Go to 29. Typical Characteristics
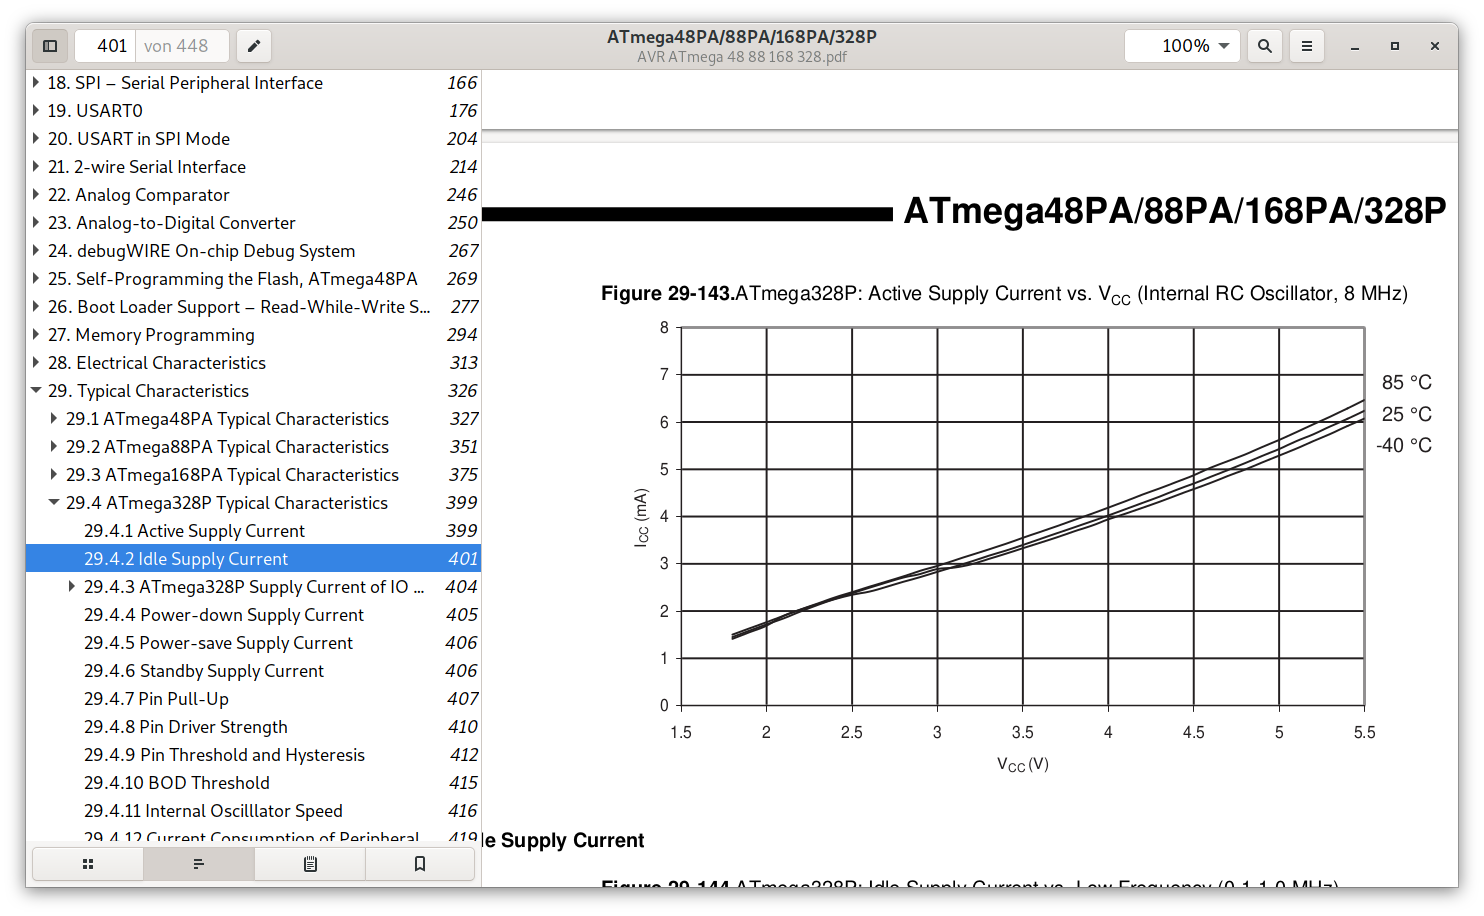 148,391
